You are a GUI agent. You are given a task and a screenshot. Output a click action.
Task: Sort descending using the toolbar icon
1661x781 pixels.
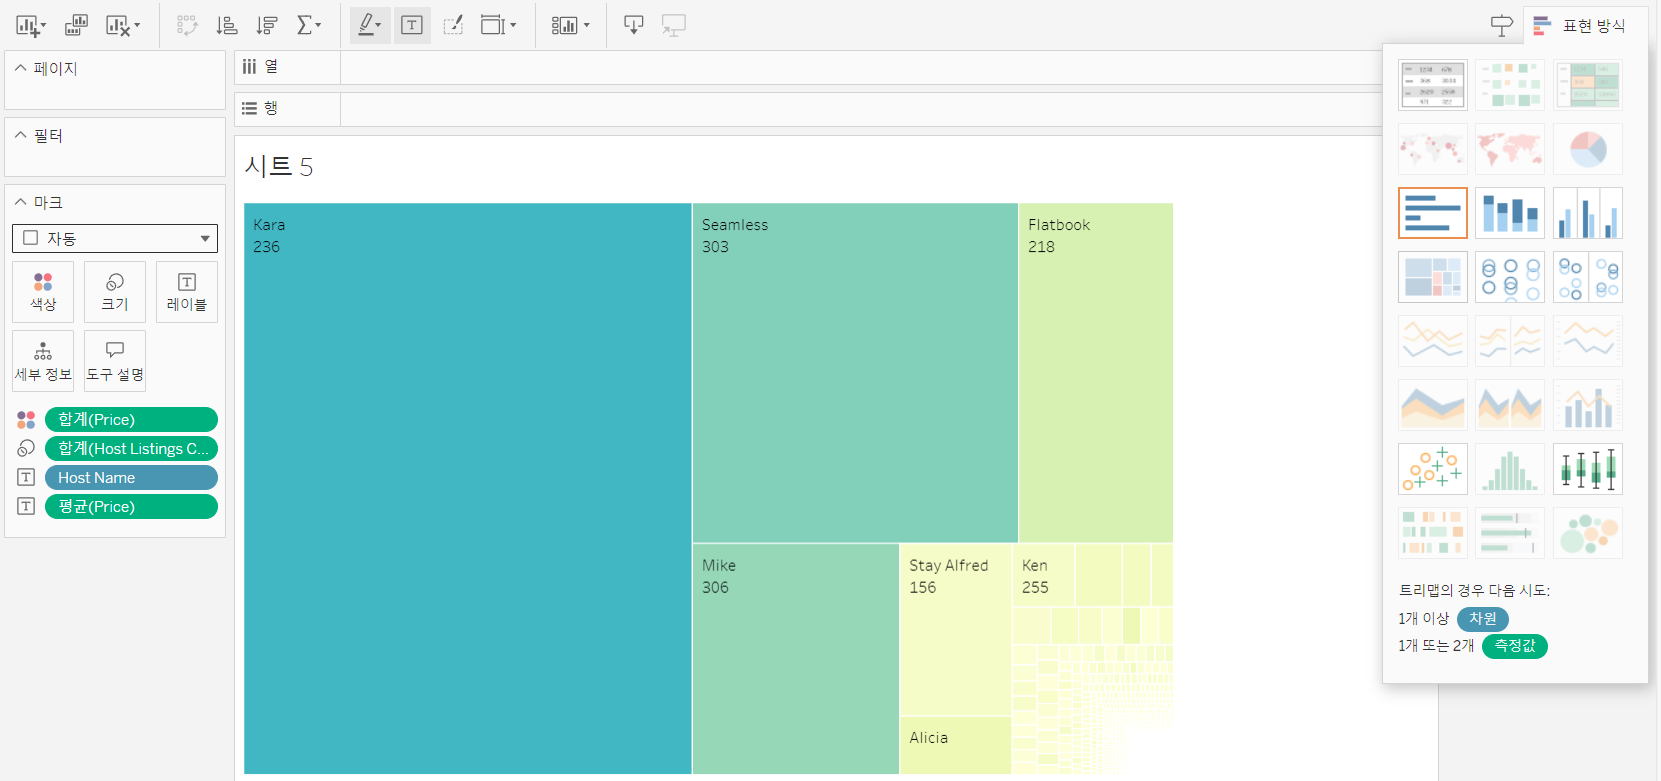point(267,25)
